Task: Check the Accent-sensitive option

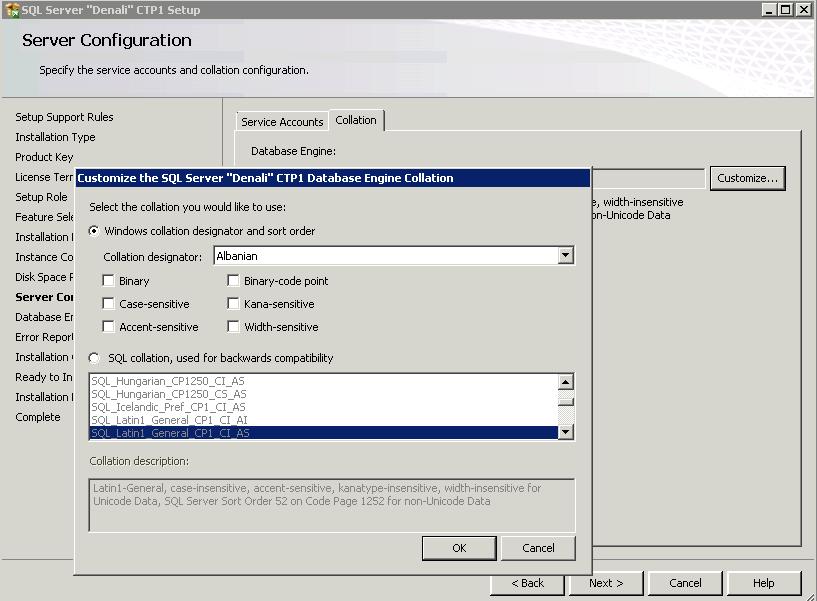Action: pos(109,327)
